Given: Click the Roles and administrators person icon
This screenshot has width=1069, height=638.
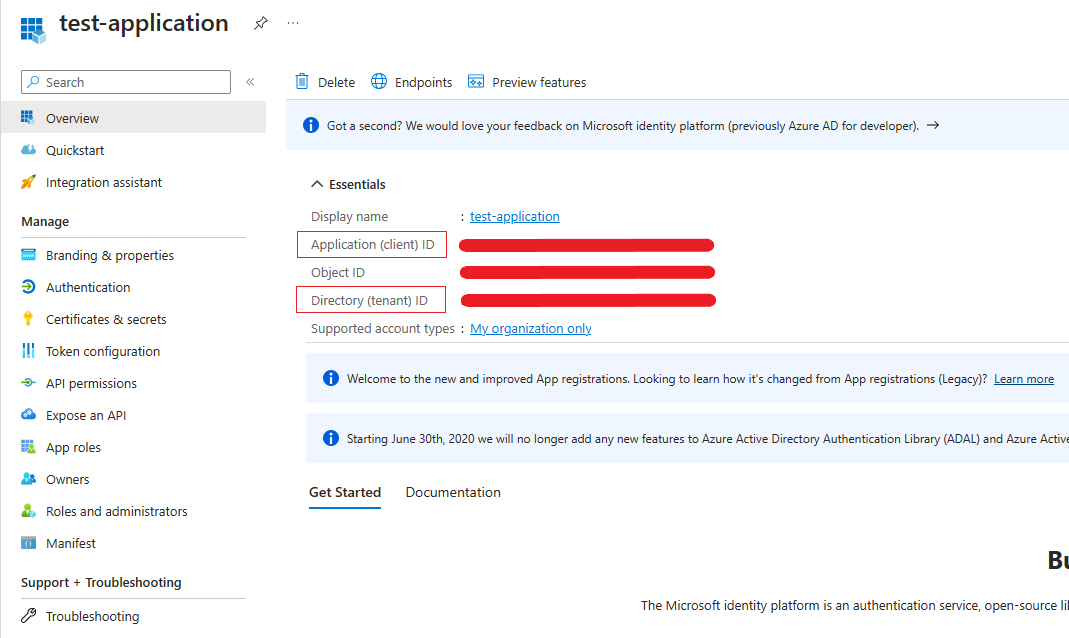Looking at the screenshot, I should (x=28, y=511).
